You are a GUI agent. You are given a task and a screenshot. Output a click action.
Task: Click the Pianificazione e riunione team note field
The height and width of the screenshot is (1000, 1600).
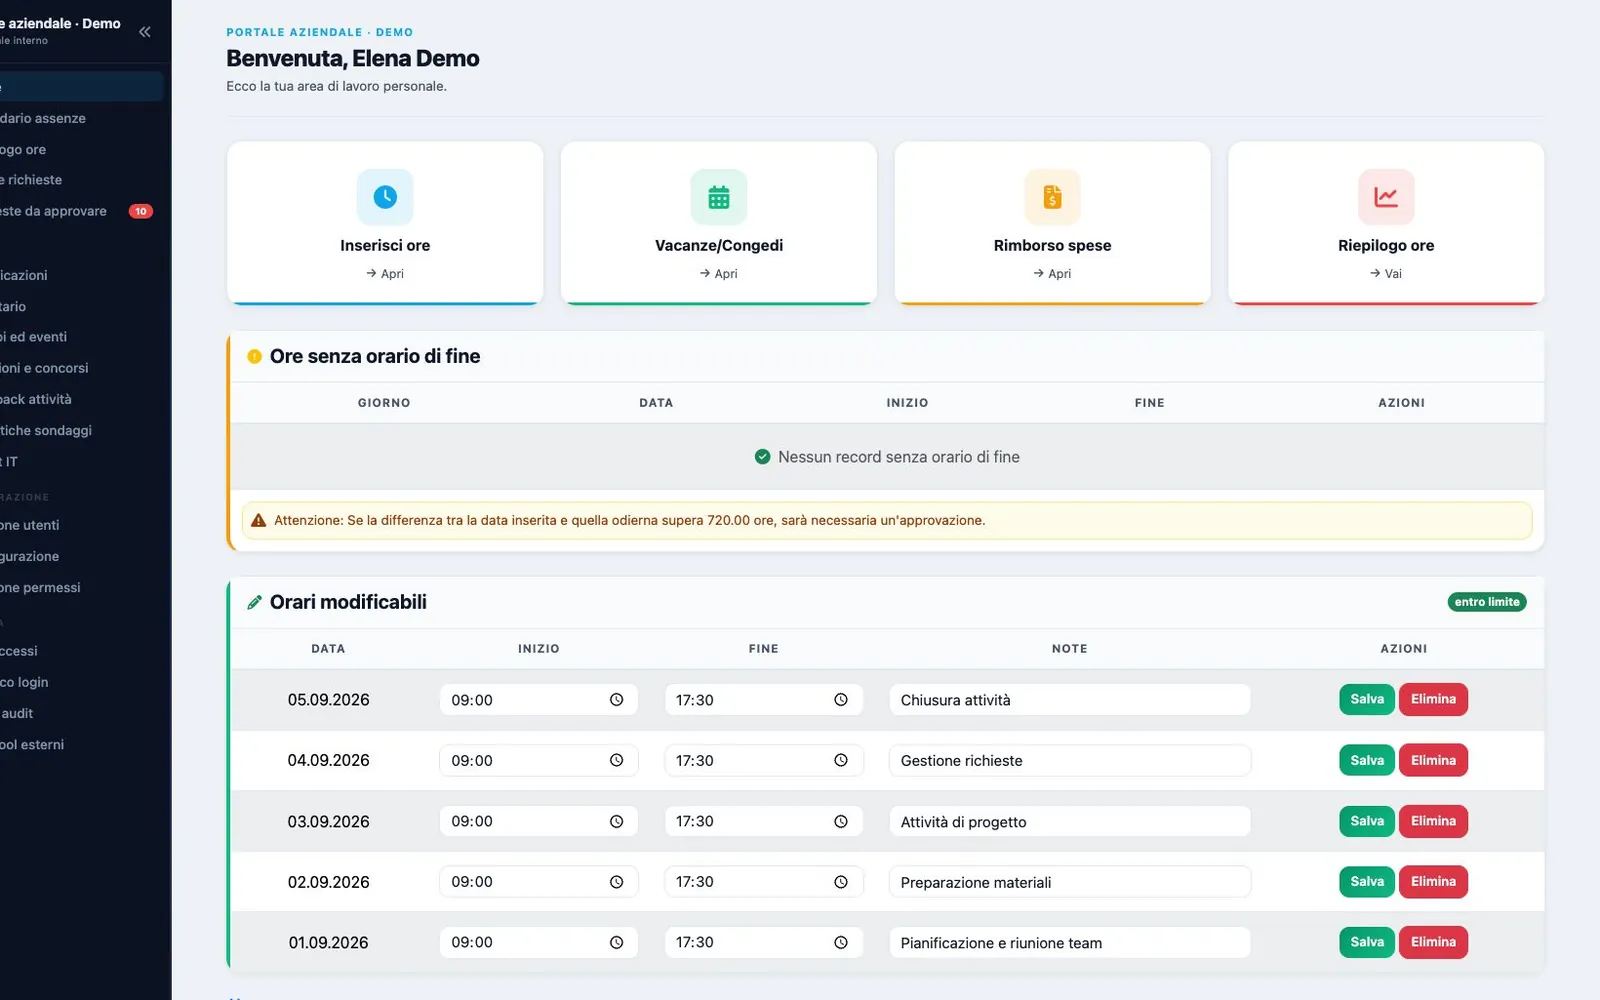(1070, 942)
